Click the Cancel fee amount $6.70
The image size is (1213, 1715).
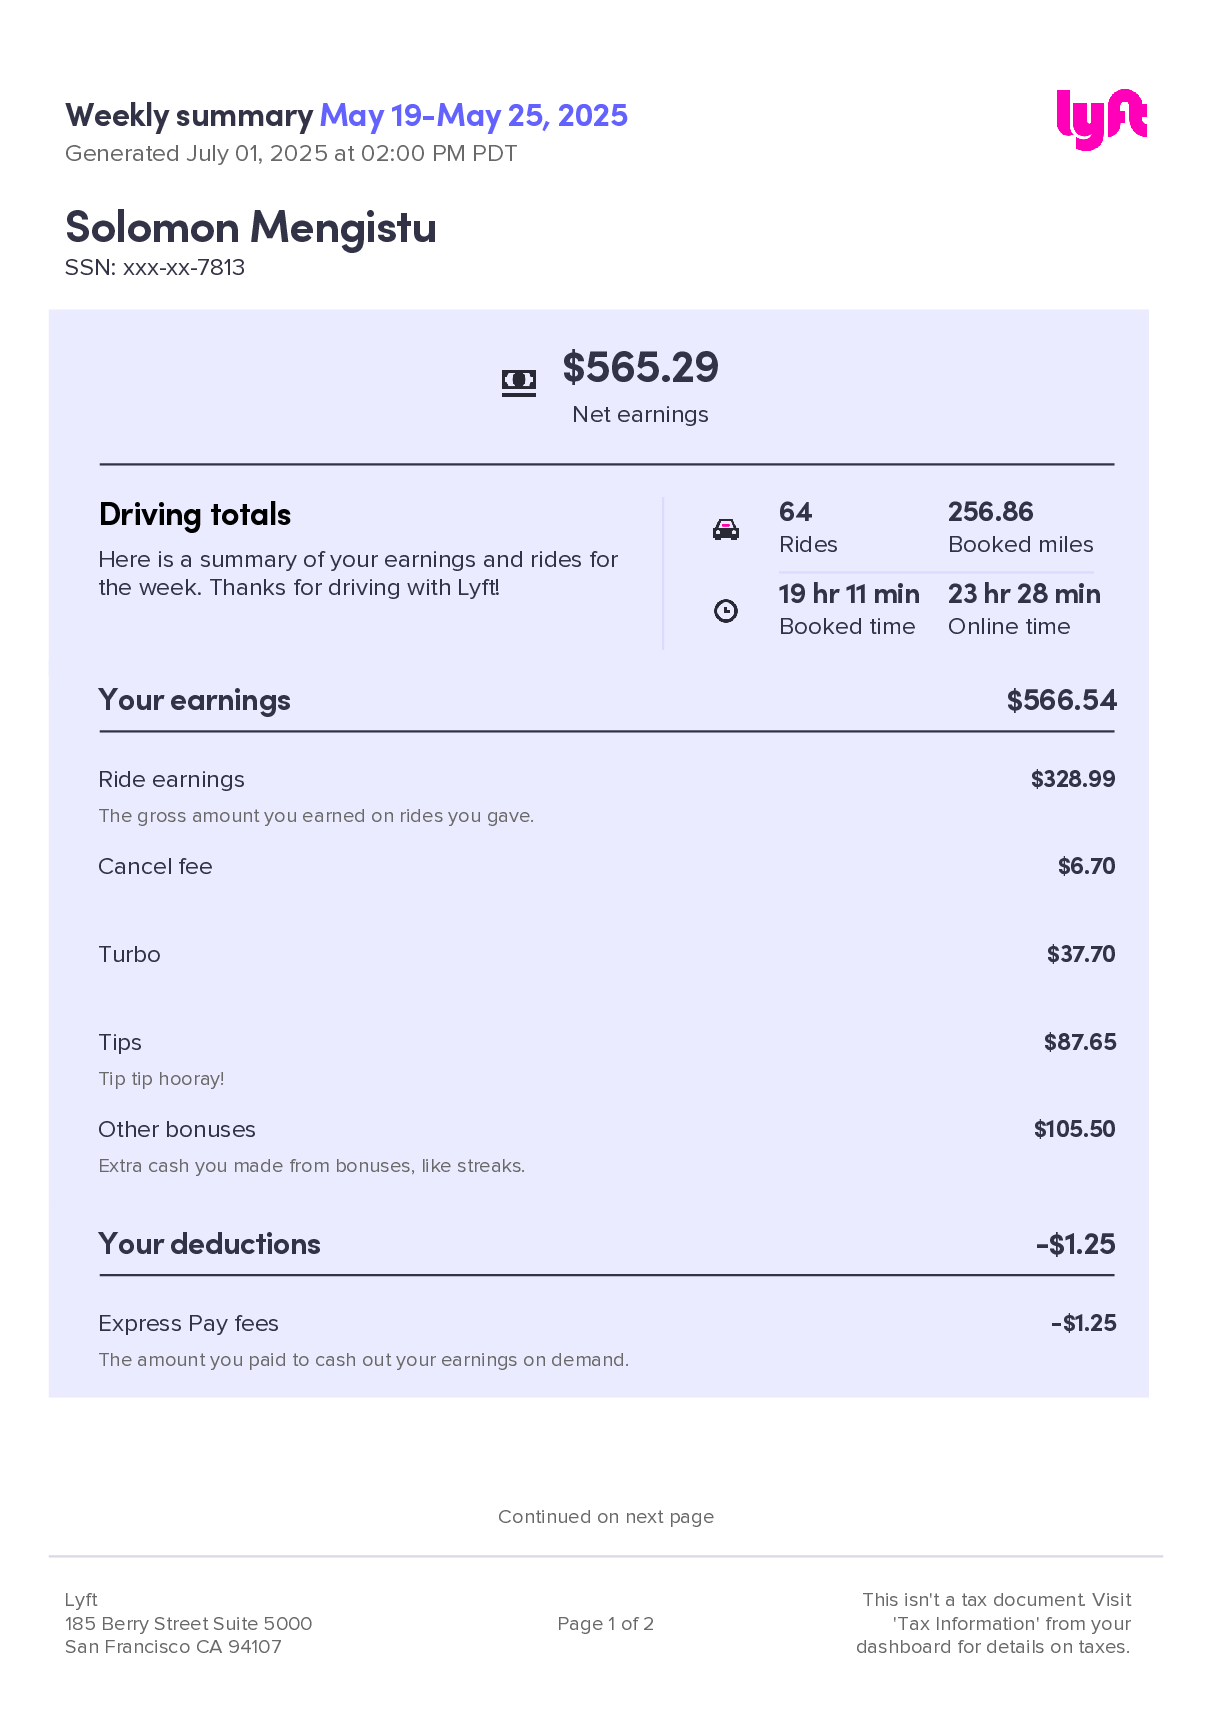pos(1086,866)
